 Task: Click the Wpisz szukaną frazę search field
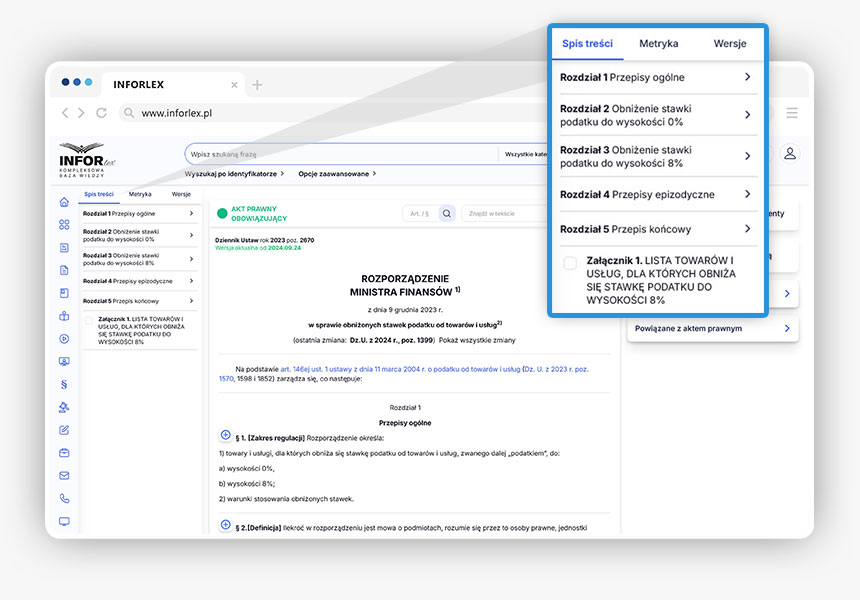340,154
